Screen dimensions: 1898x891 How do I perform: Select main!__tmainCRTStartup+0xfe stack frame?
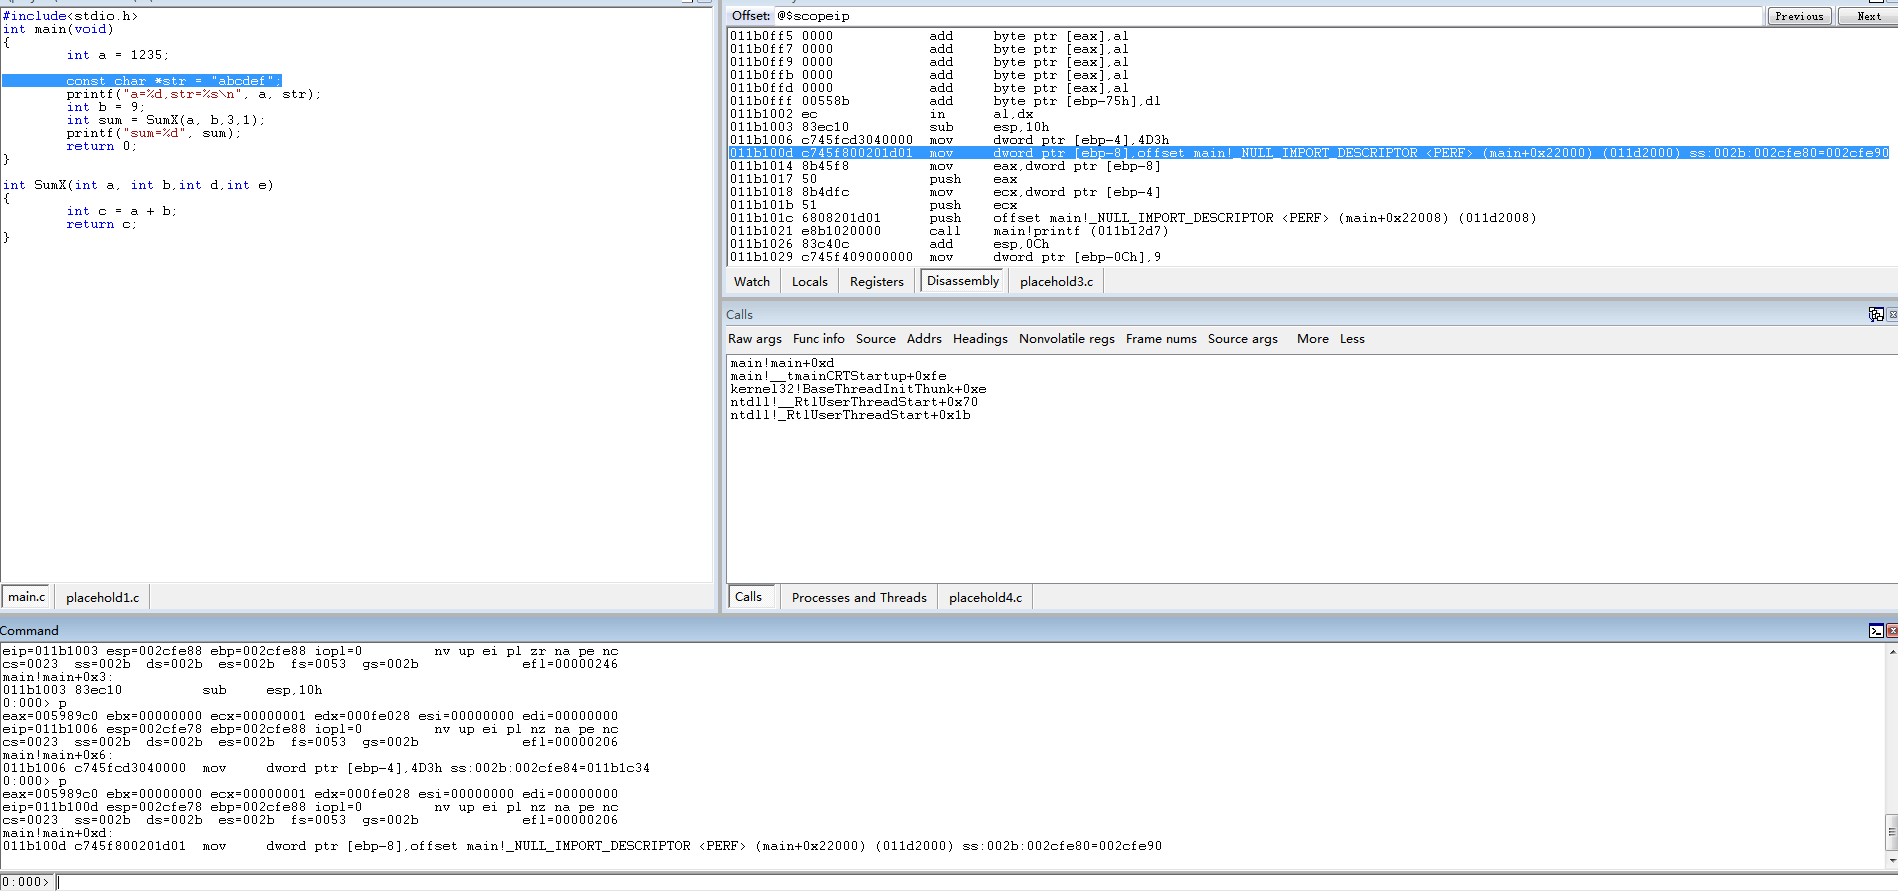pyautogui.click(x=838, y=376)
